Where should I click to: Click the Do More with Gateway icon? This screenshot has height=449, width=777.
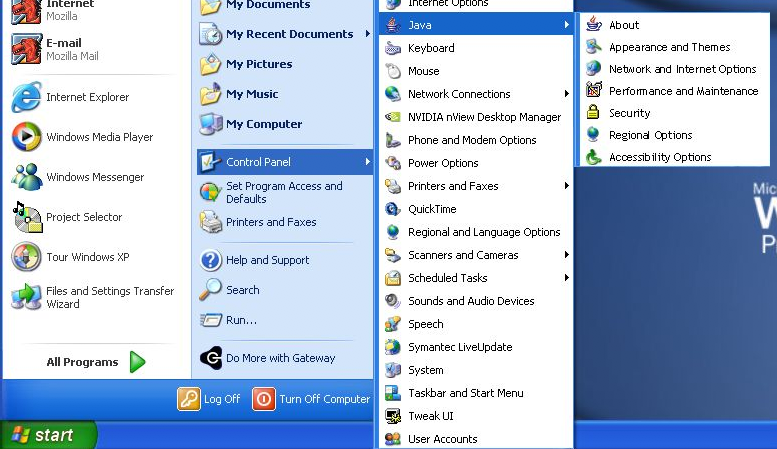click(x=211, y=358)
